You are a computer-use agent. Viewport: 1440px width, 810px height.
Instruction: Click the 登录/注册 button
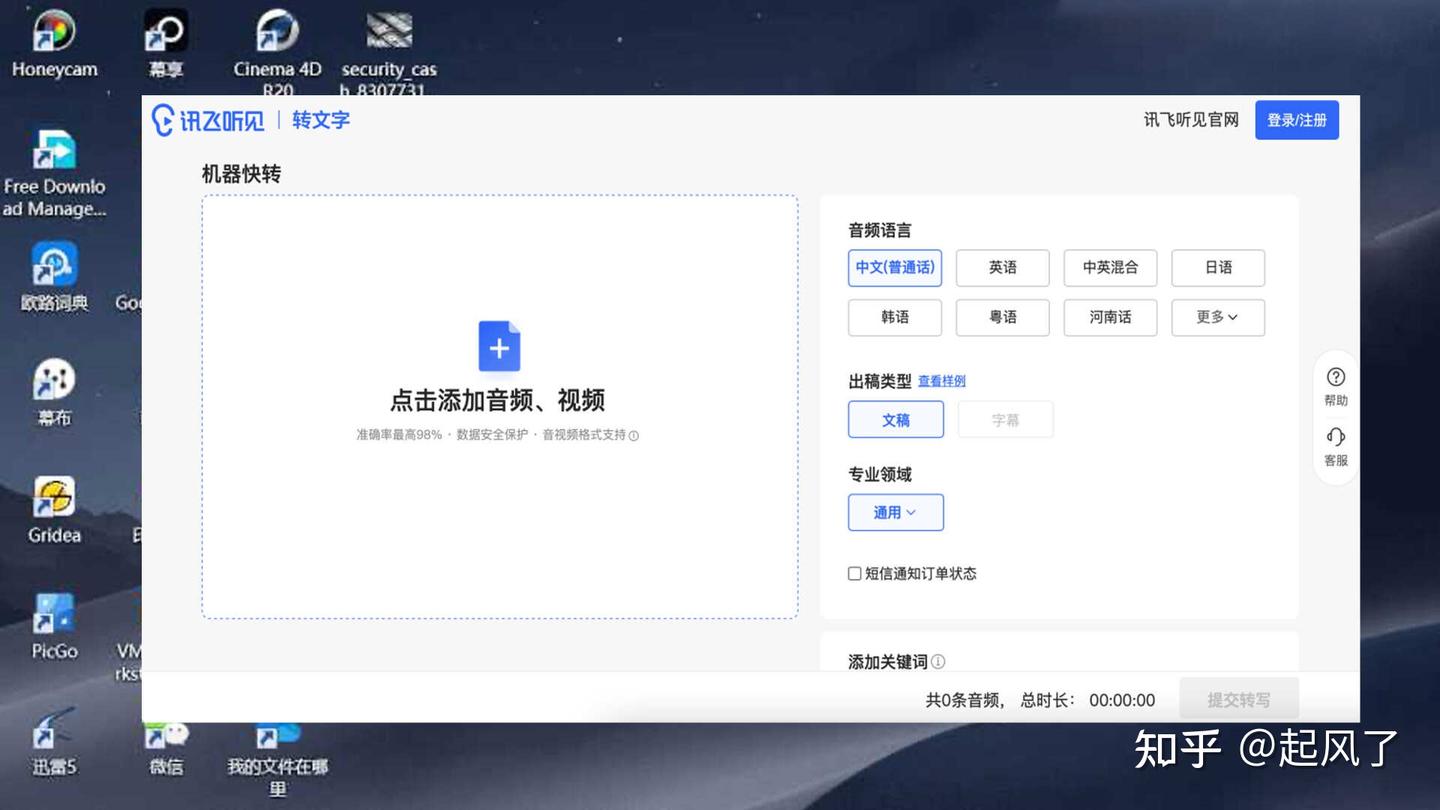pos(1297,120)
